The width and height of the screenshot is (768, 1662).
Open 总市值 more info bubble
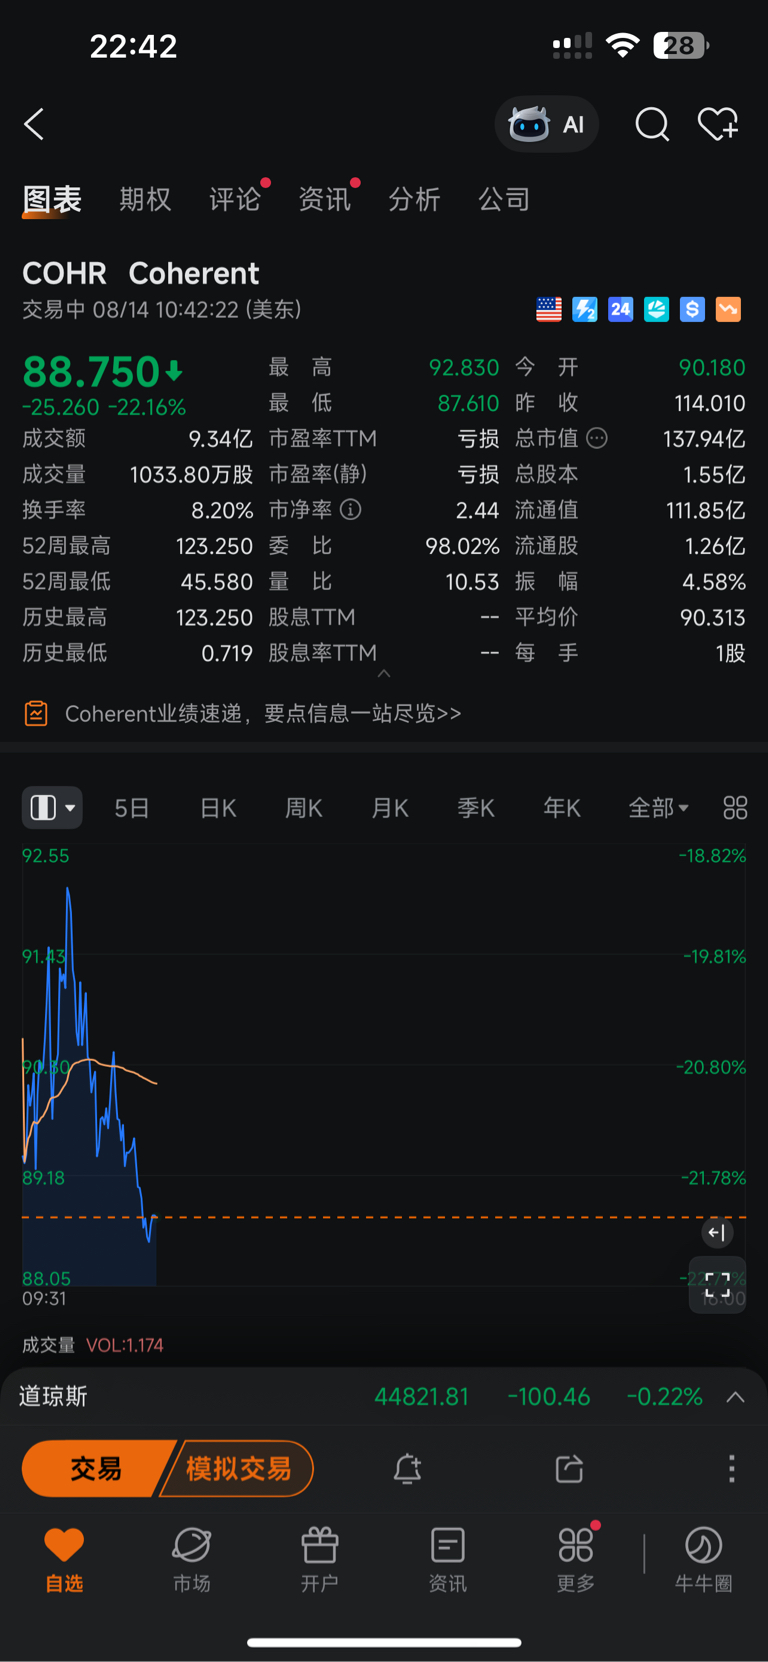coord(597,438)
